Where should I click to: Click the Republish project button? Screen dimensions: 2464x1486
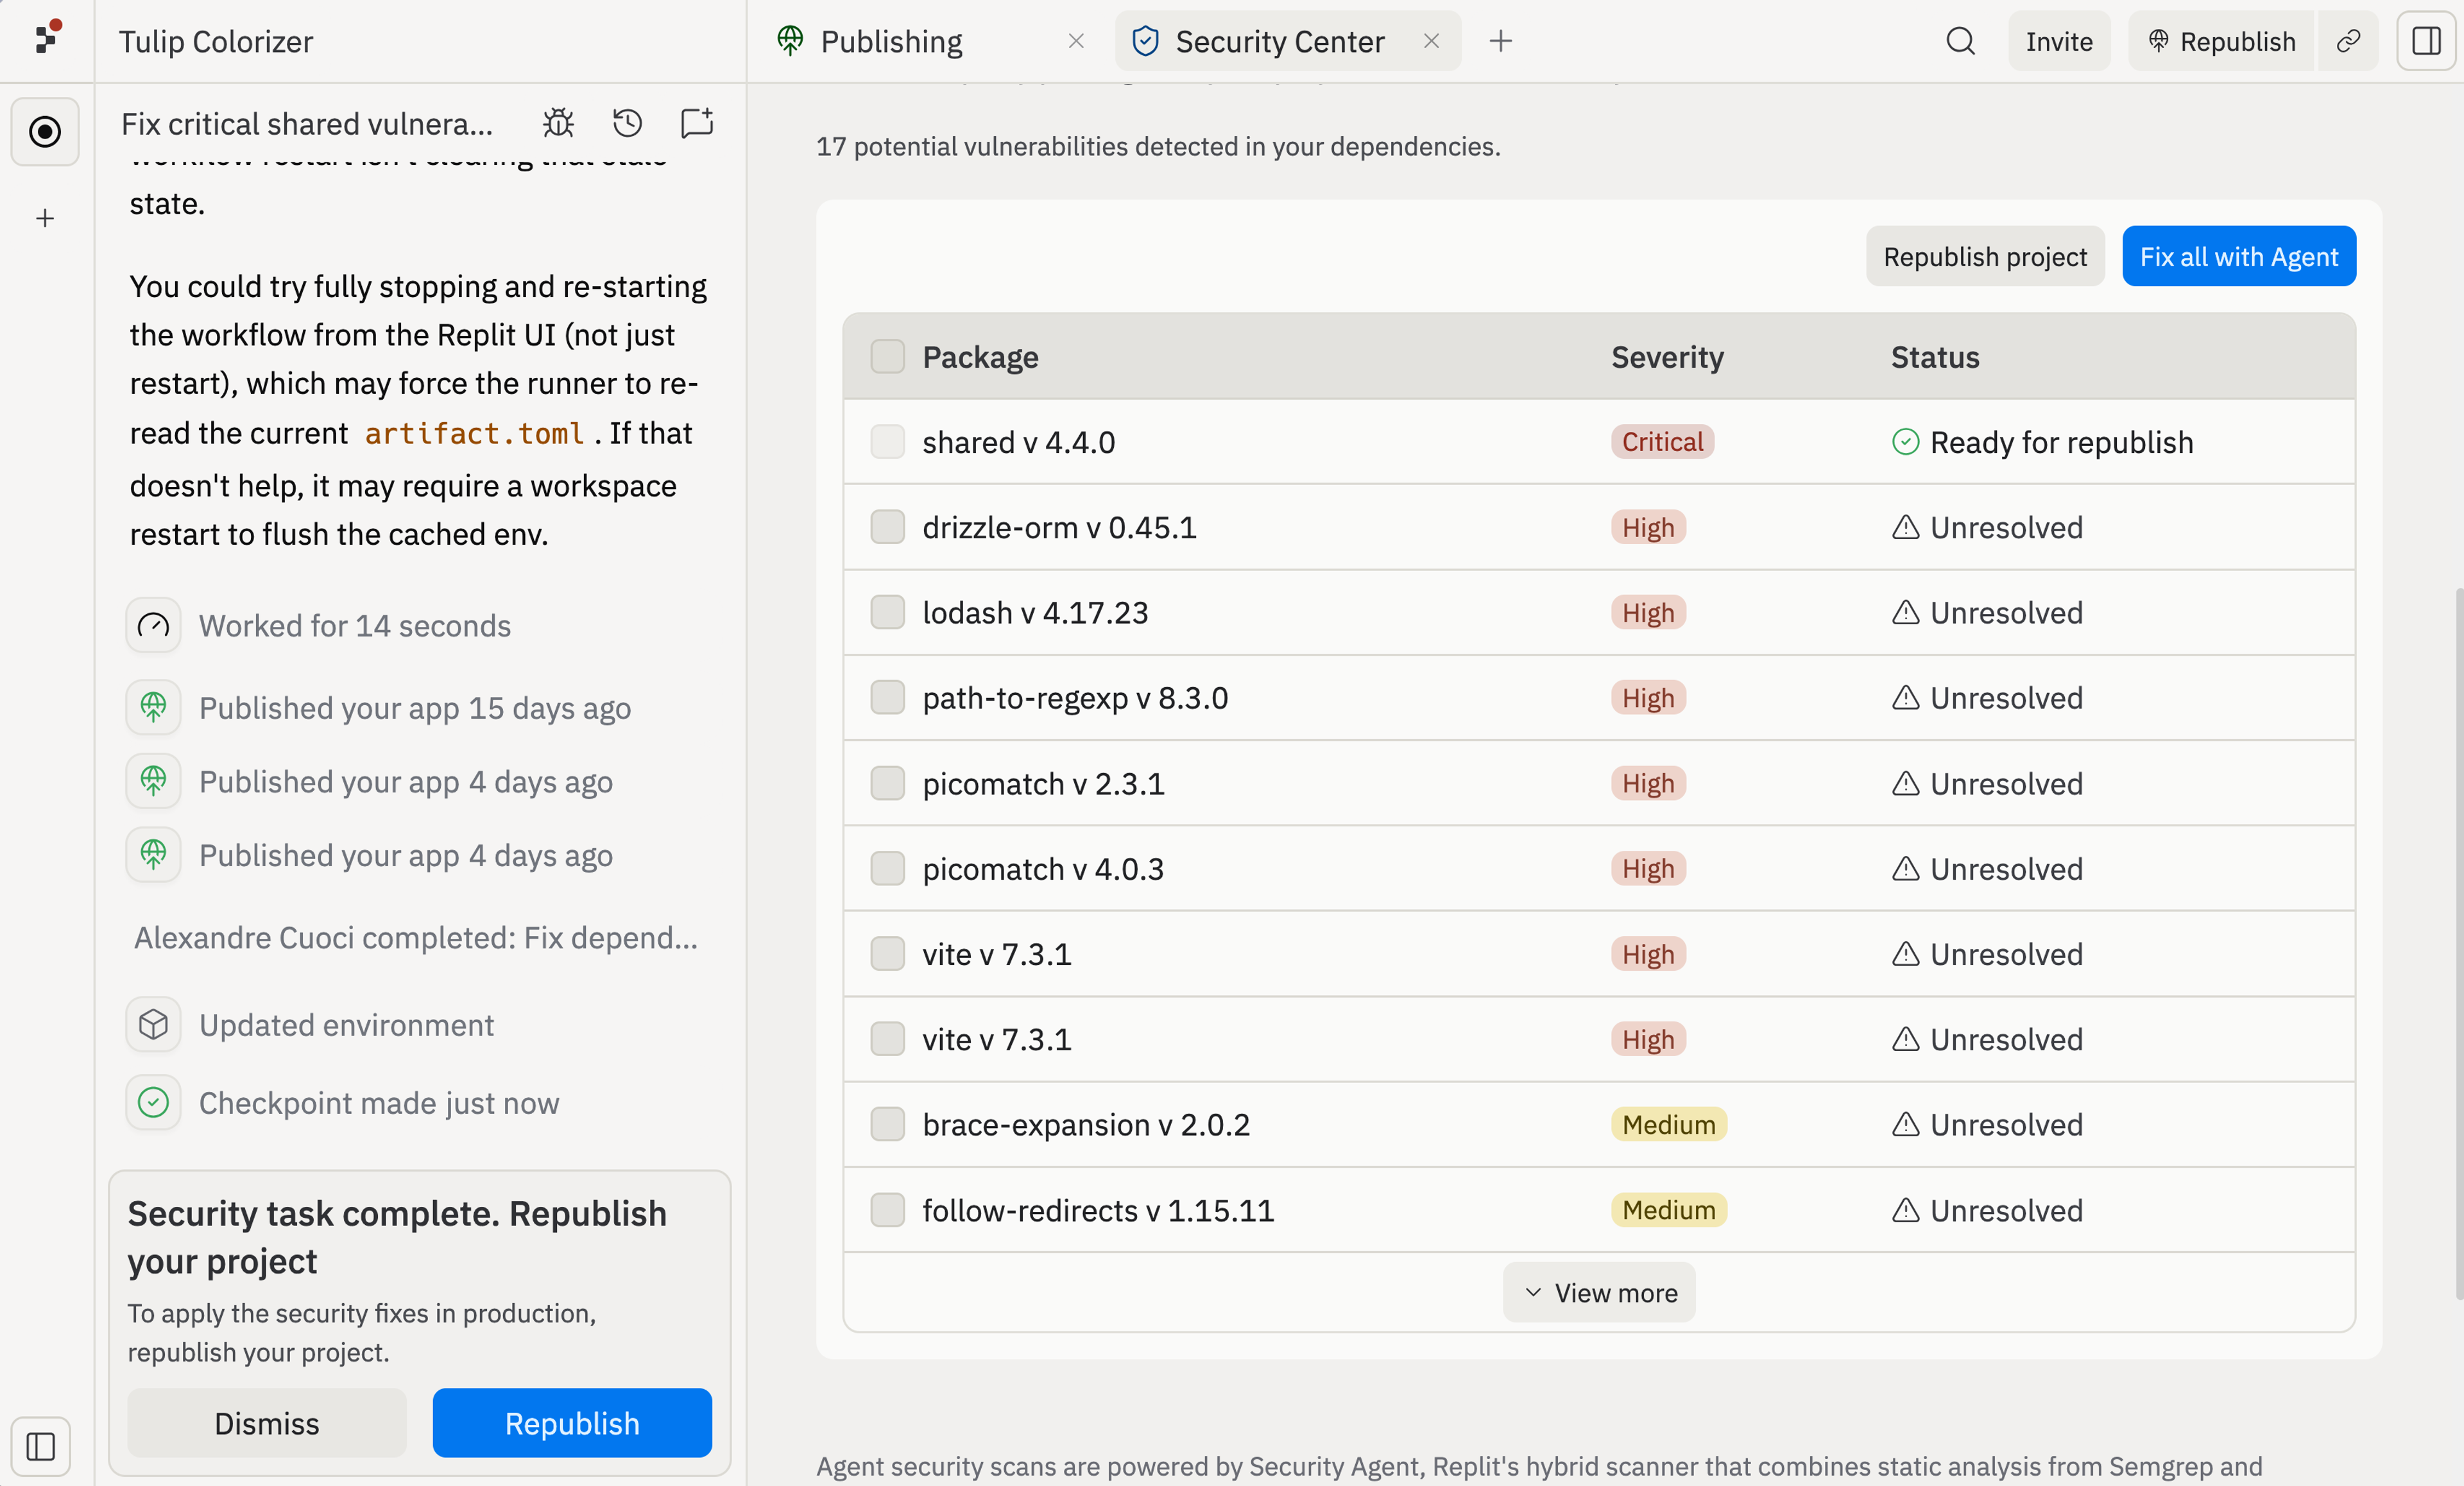pos(1985,256)
